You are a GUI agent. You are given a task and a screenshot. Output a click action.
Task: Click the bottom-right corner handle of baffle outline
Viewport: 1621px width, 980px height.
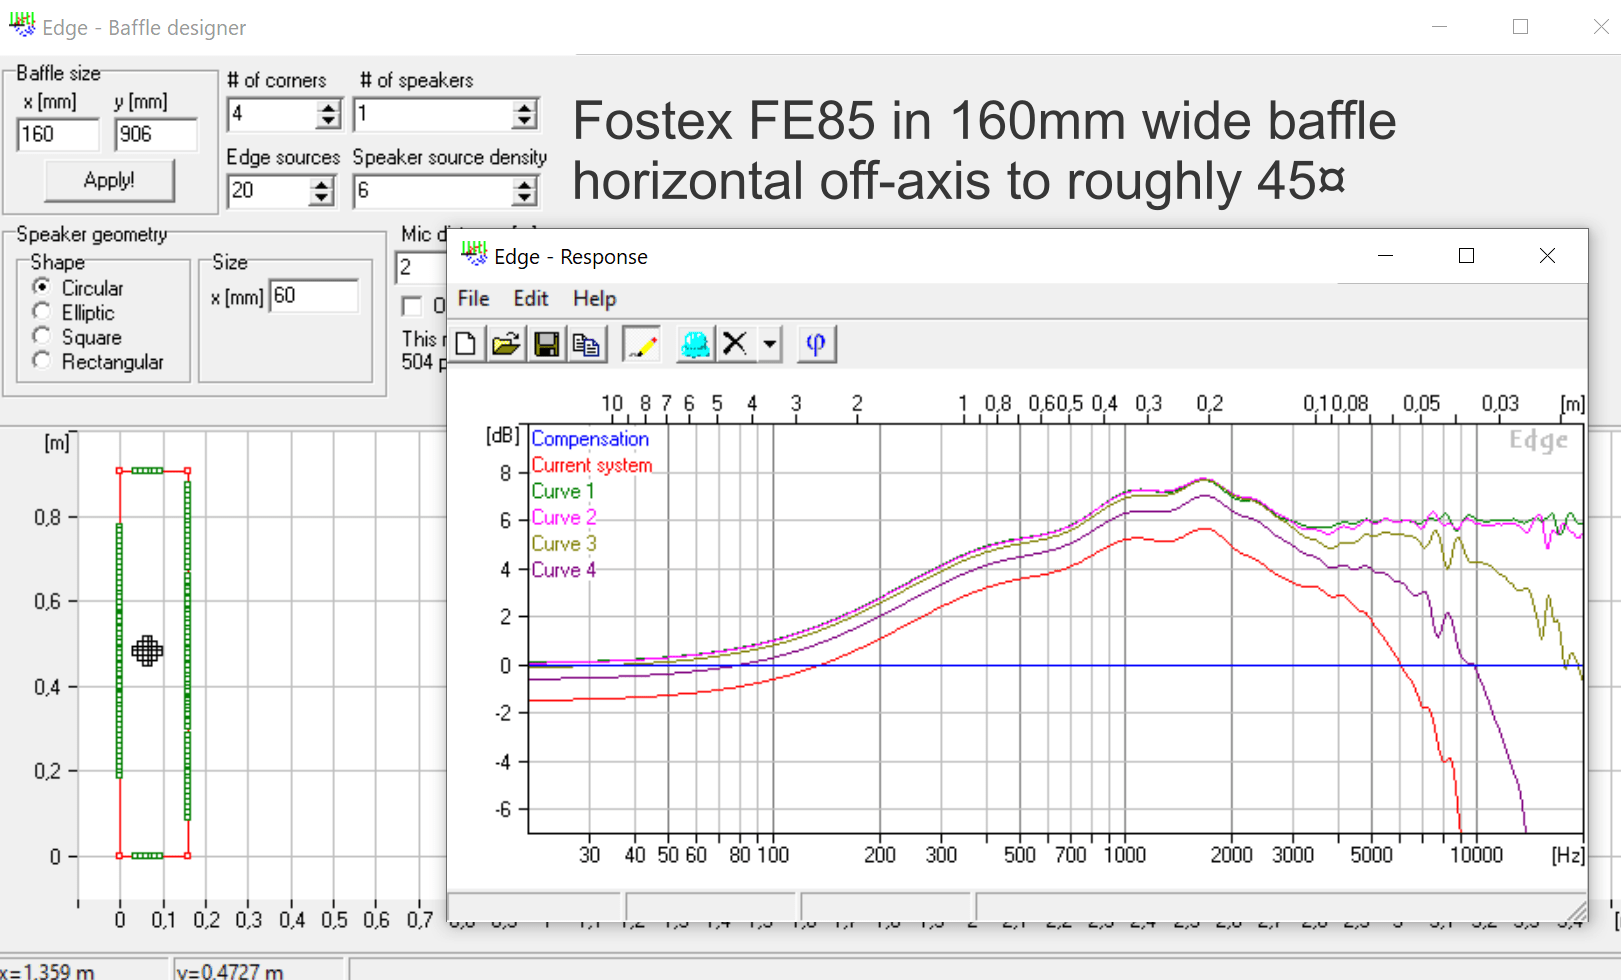(187, 855)
